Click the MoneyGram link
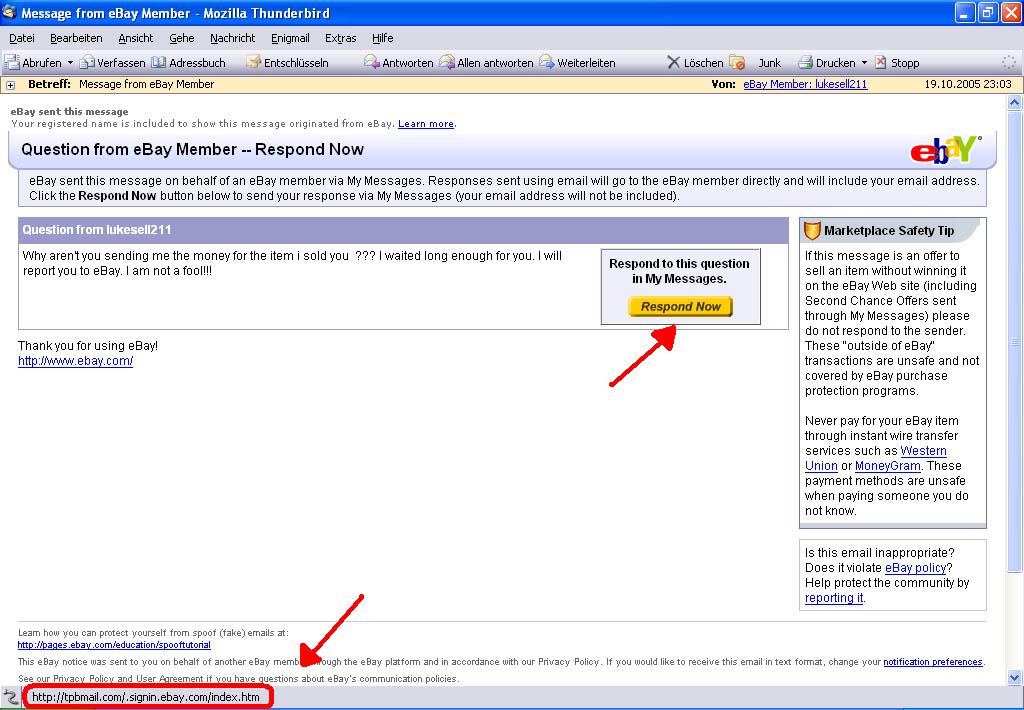This screenshot has height=710, width=1024. (888, 466)
